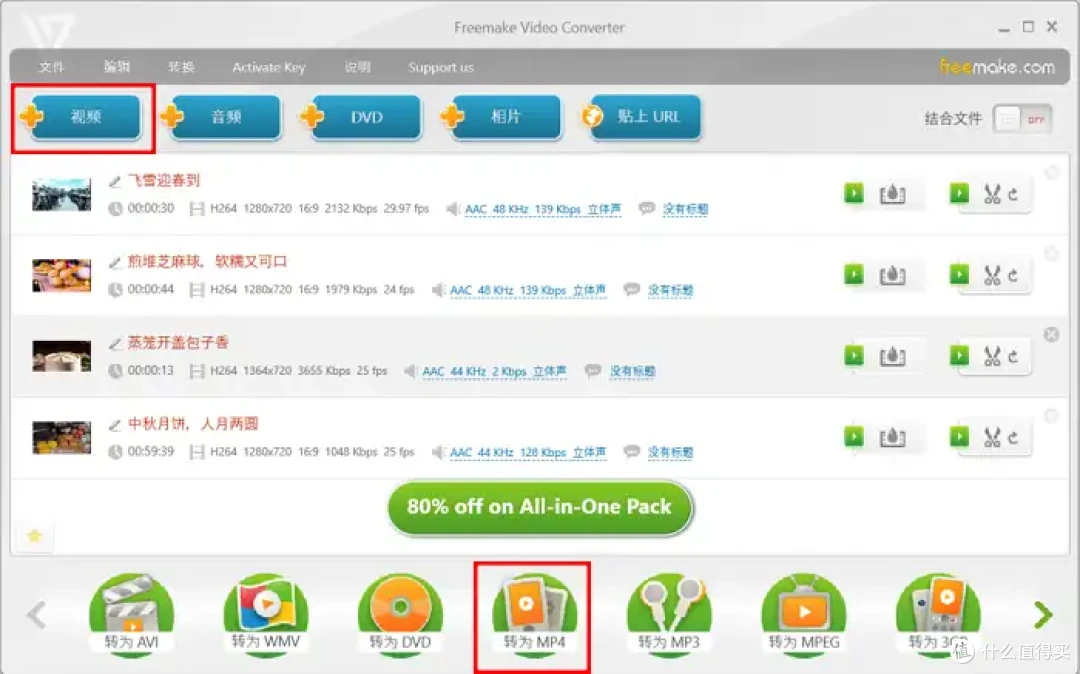Choose 转为 WMV output format
This screenshot has width=1080, height=674.
[x=266, y=615]
